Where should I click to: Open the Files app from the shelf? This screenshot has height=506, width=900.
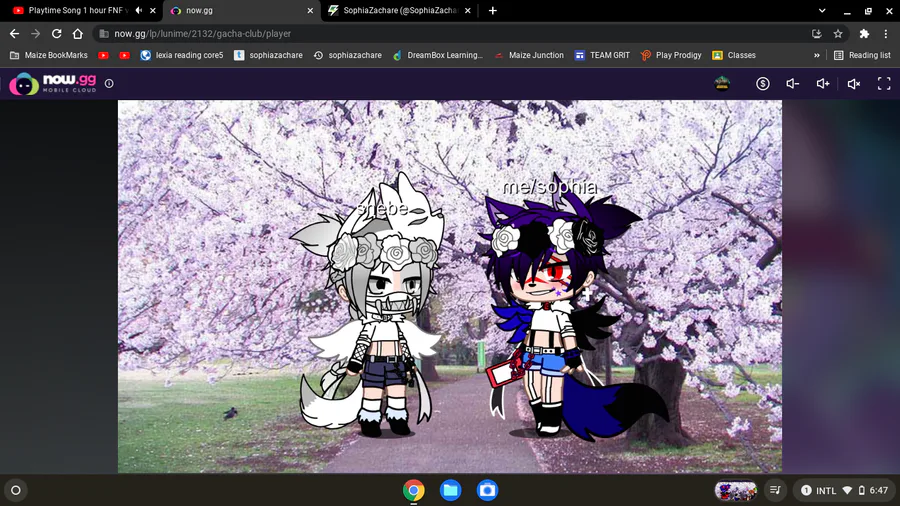(x=451, y=490)
